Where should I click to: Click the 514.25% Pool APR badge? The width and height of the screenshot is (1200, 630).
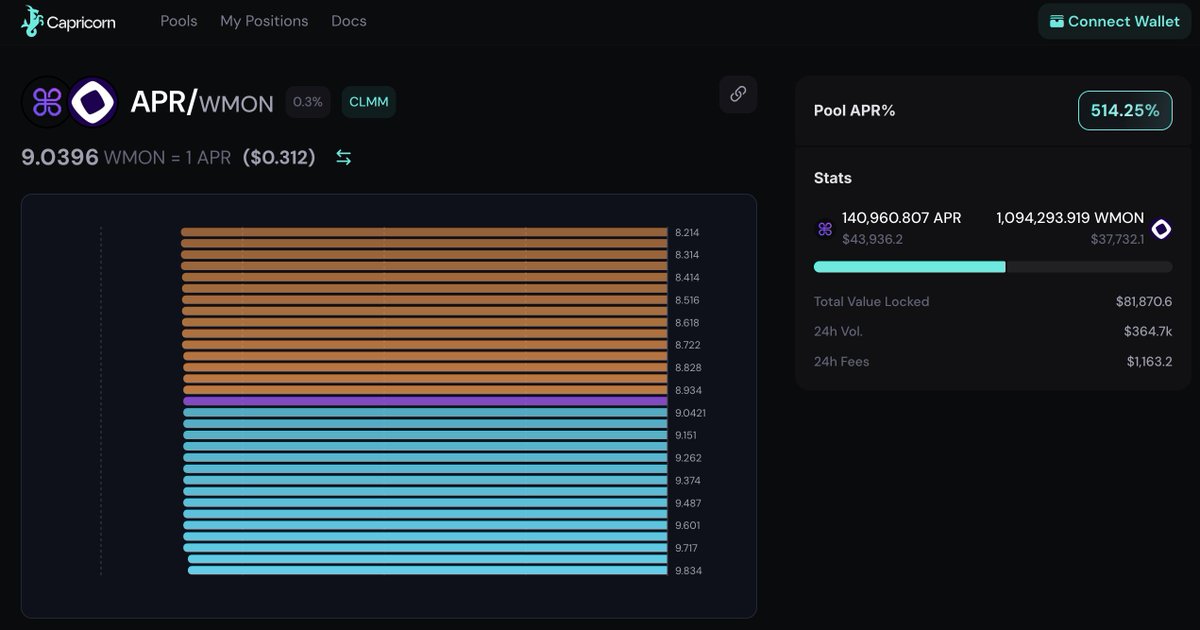pos(1125,110)
